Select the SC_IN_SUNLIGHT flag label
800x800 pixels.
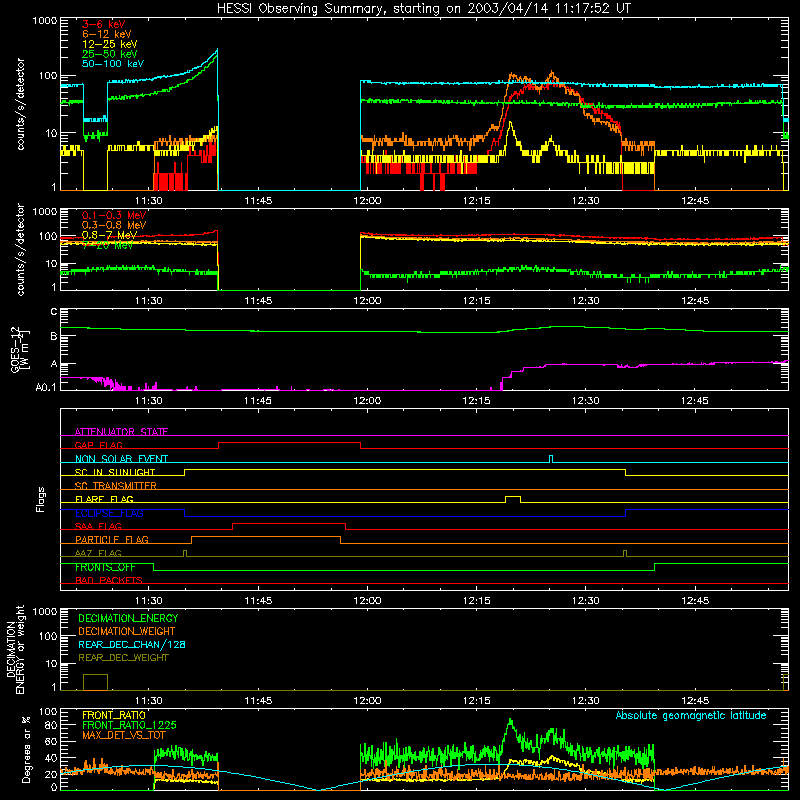pyautogui.click(x=115, y=472)
